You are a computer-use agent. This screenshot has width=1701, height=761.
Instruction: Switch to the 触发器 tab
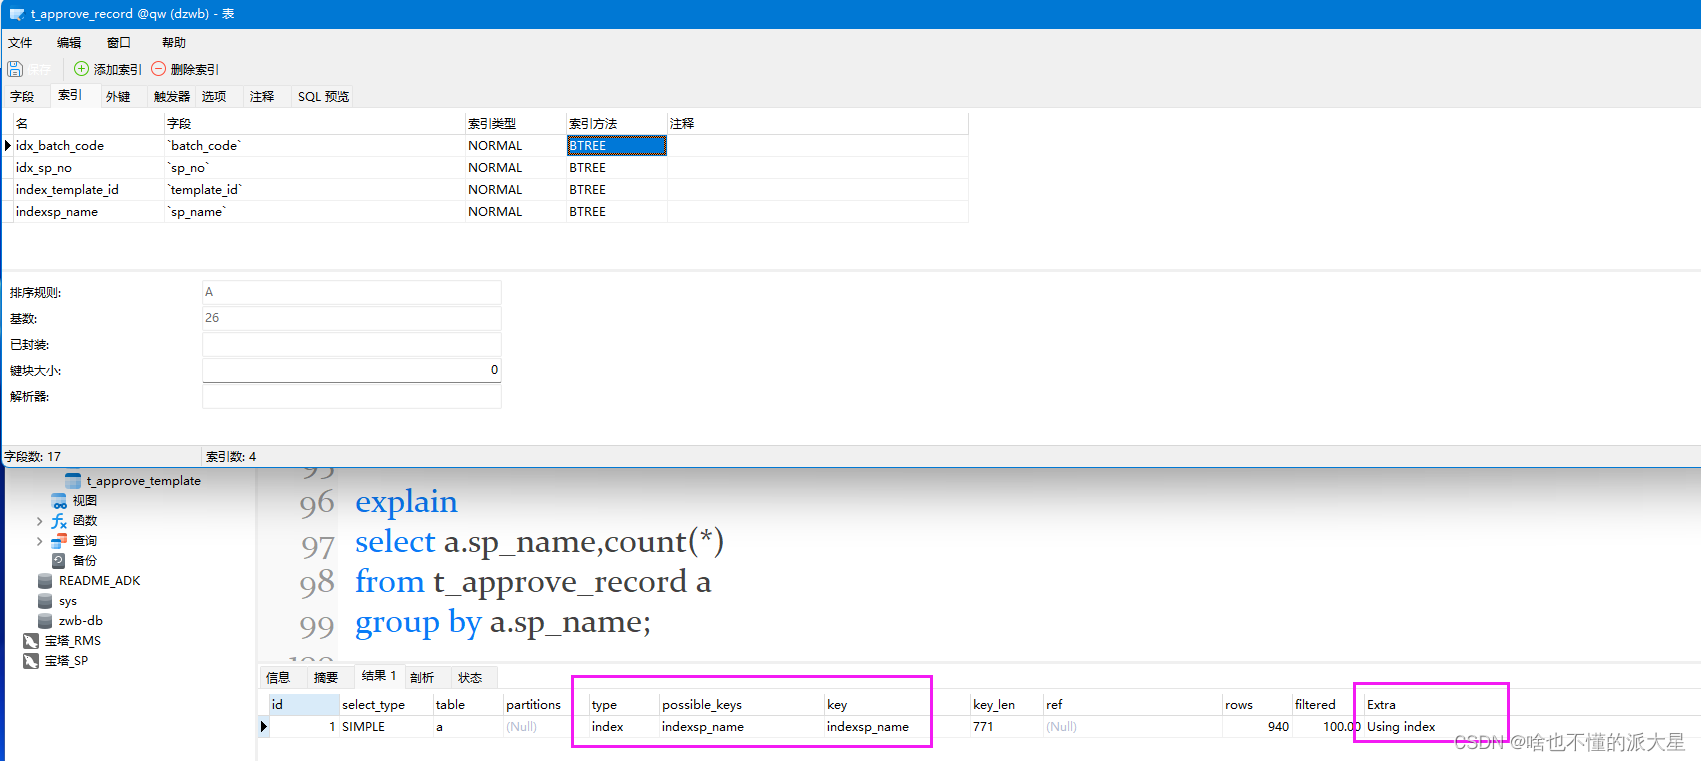(172, 97)
